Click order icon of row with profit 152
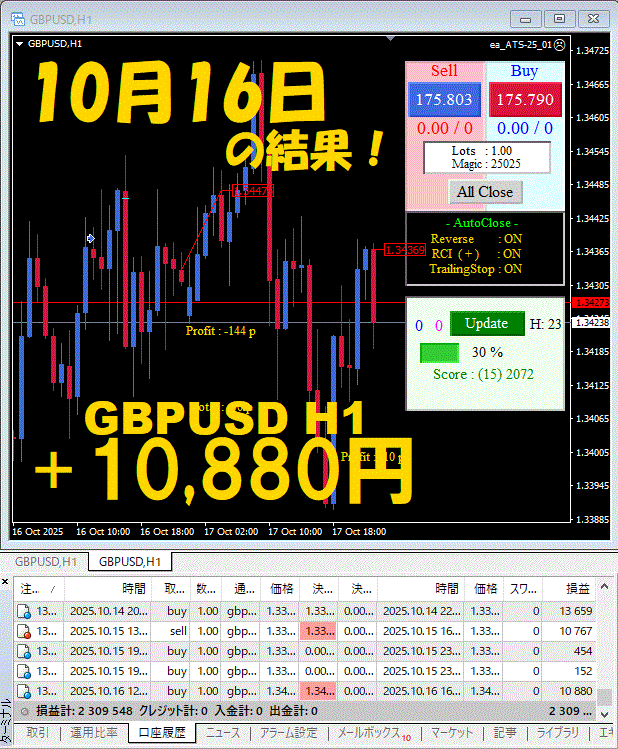The width and height of the screenshot is (618, 749). [24, 672]
